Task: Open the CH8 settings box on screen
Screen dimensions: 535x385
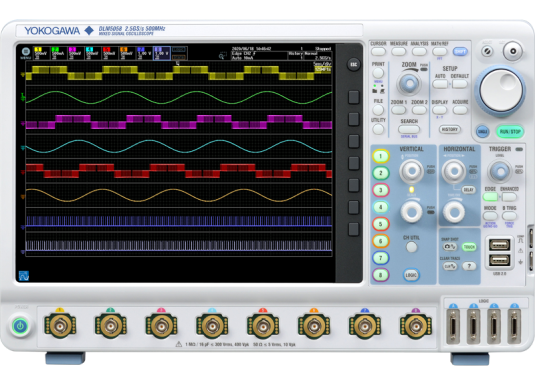Action: coord(162,53)
